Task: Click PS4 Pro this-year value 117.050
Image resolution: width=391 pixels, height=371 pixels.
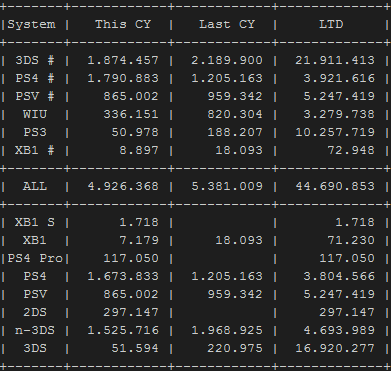Action: click(x=131, y=258)
